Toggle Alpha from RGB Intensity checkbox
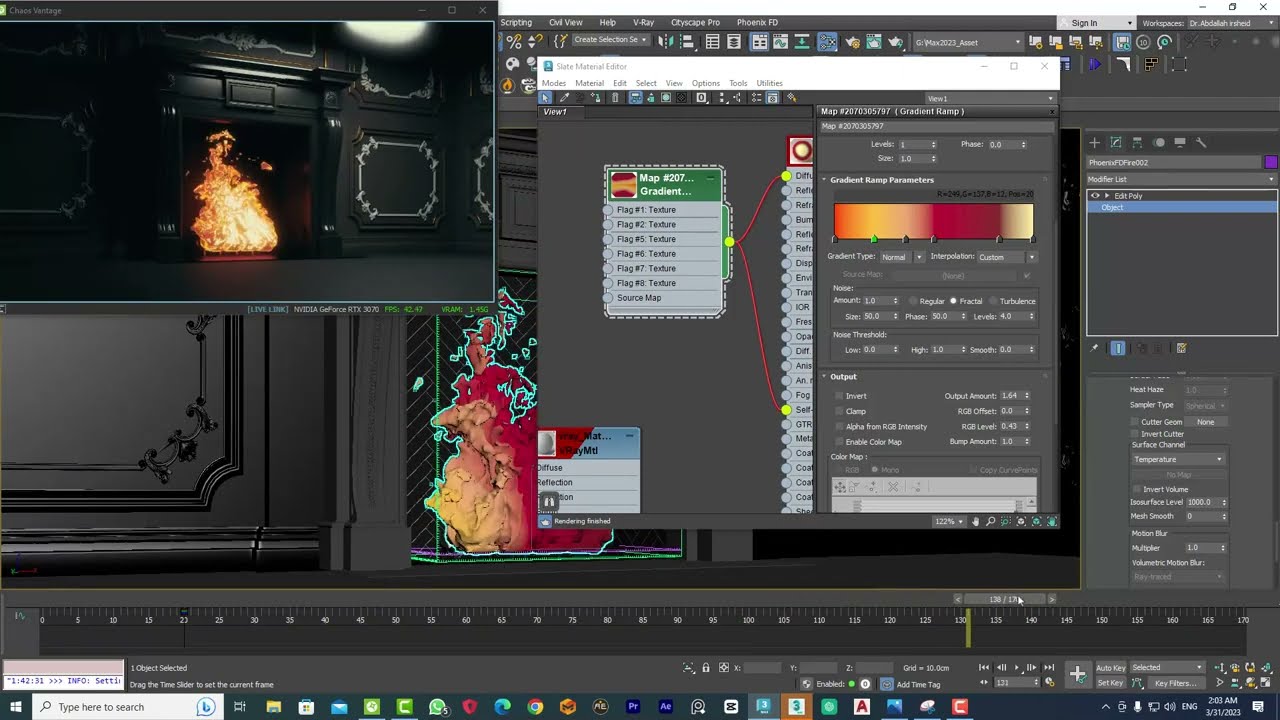Screen dimensions: 1280x720 (840, 426)
